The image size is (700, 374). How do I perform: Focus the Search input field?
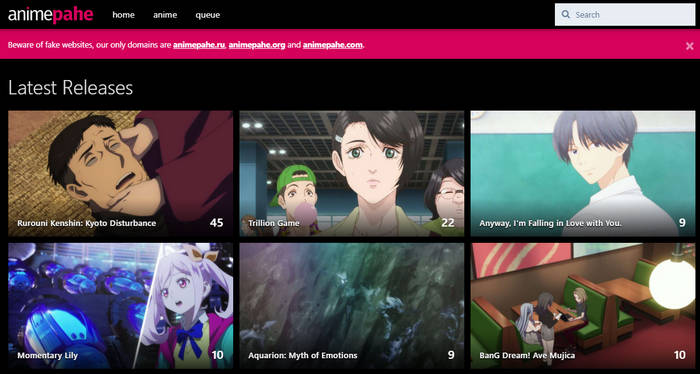(625, 15)
